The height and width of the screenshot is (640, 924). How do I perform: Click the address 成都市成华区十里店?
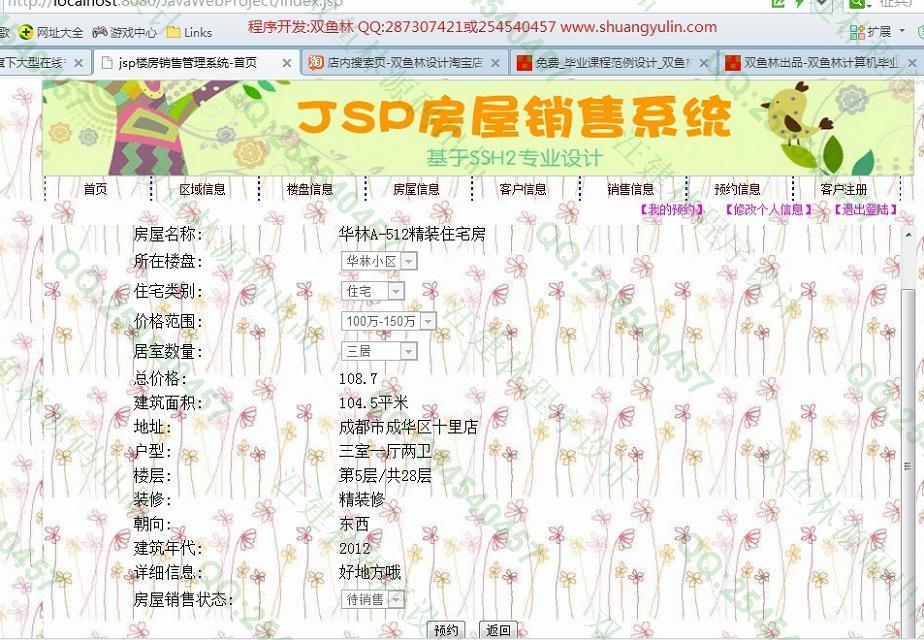(408, 427)
